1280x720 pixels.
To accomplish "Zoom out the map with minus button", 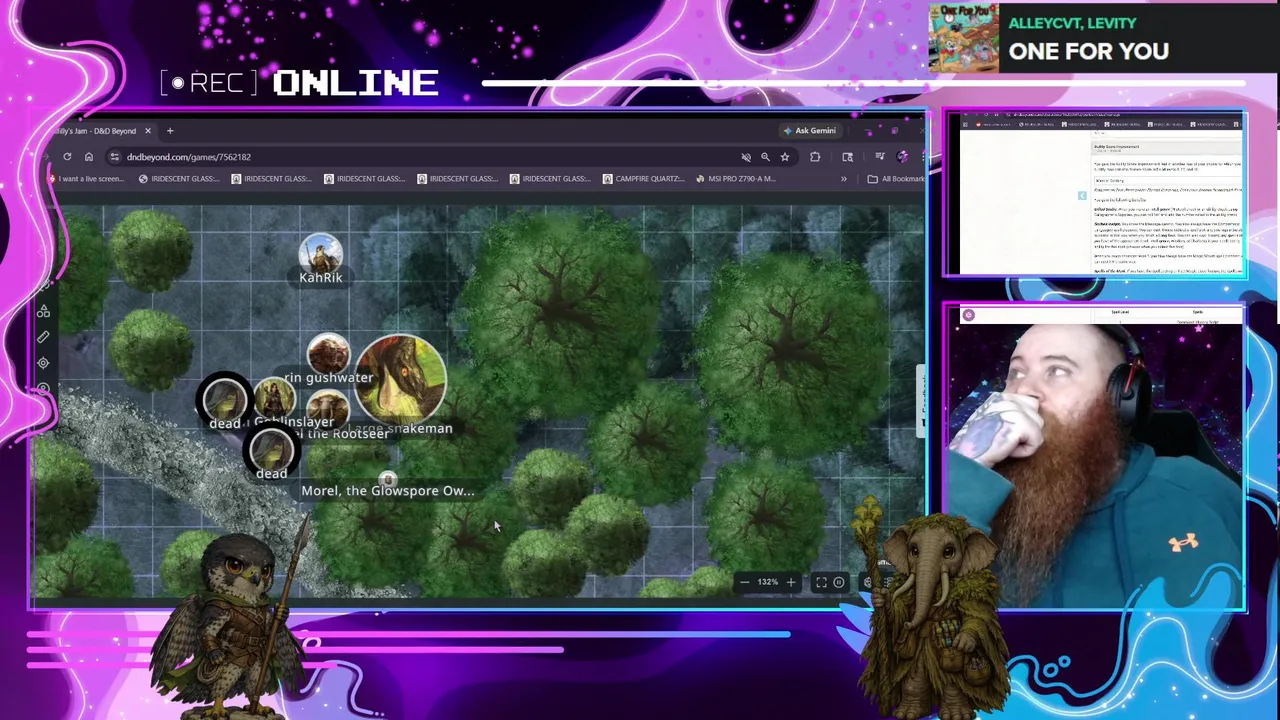I will point(743,582).
